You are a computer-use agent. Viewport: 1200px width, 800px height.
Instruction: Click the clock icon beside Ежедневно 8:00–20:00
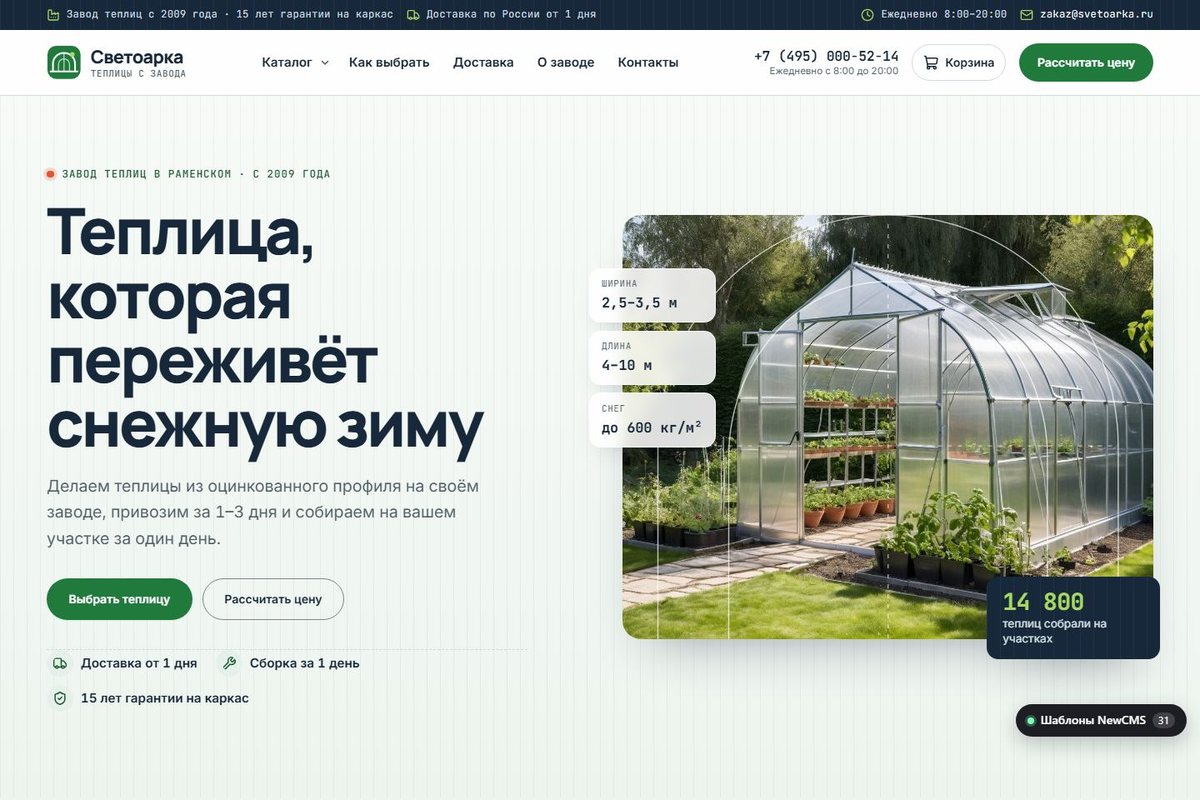click(868, 15)
